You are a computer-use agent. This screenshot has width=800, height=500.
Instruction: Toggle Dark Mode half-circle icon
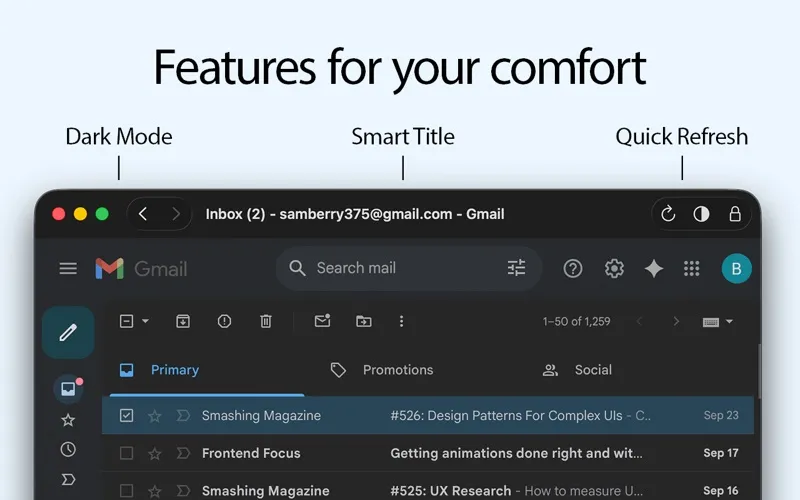click(x=701, y=214)
